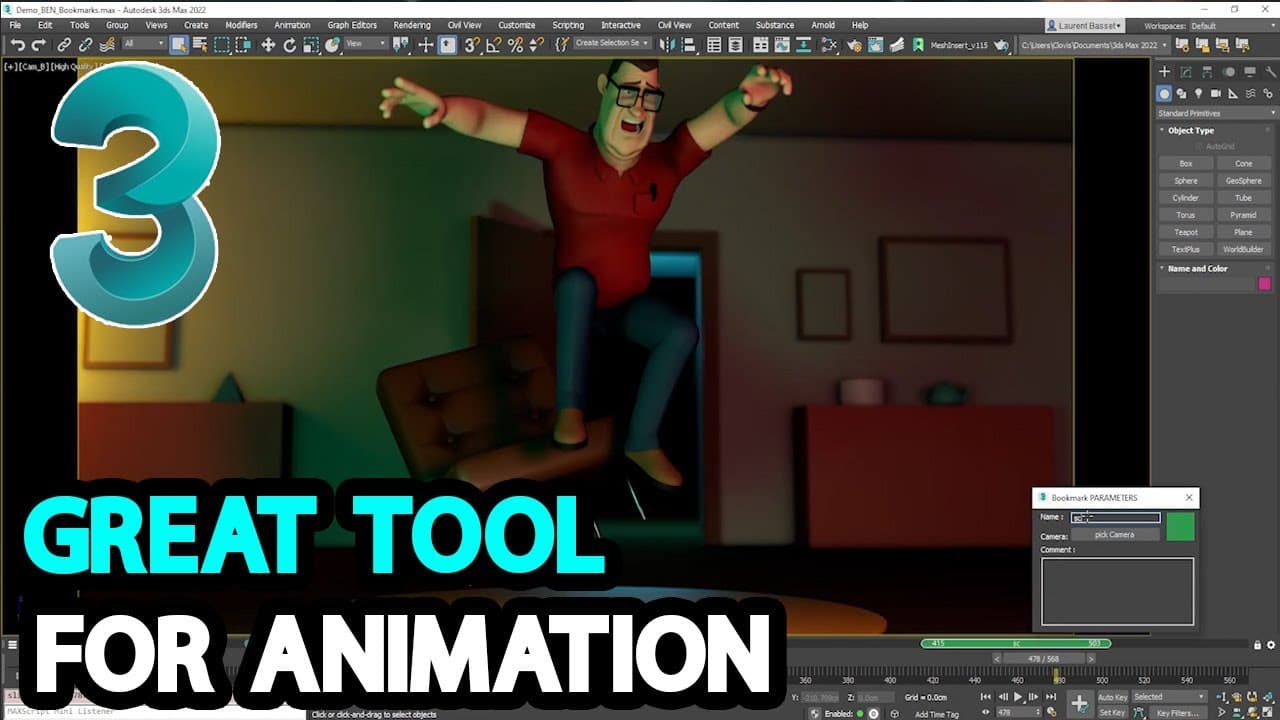Toggle Percent Snap in the toolbar
The height and width of the screenshot is (720, 1280).
pyautogui.click(x=516, y=44)
